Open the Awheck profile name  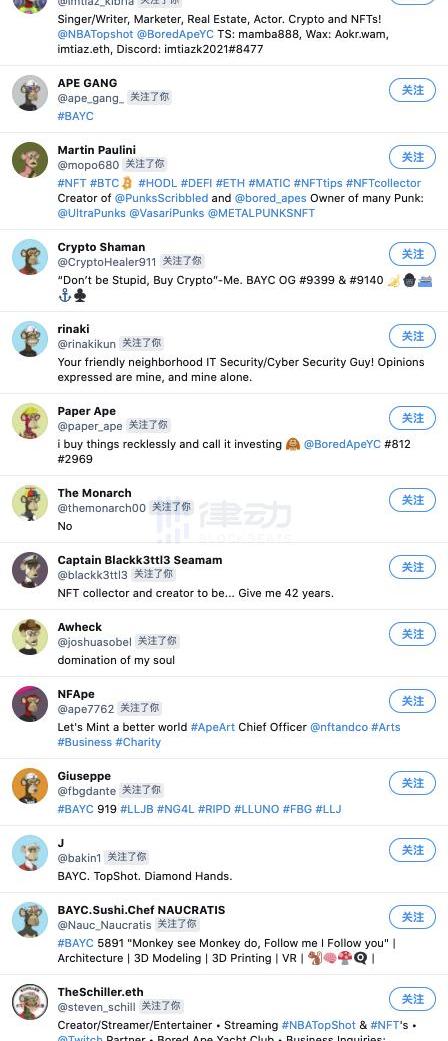80,627
